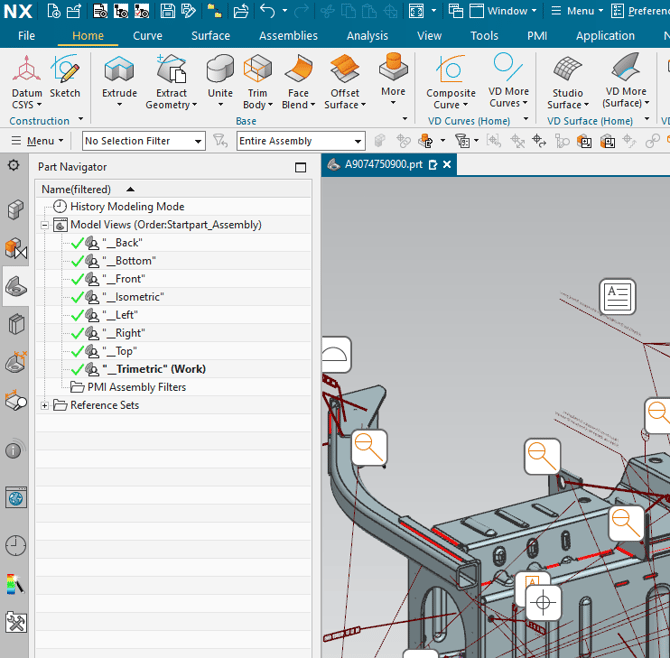
Task: Open the Entire Assembly scope dropdown
Action: 300,141
